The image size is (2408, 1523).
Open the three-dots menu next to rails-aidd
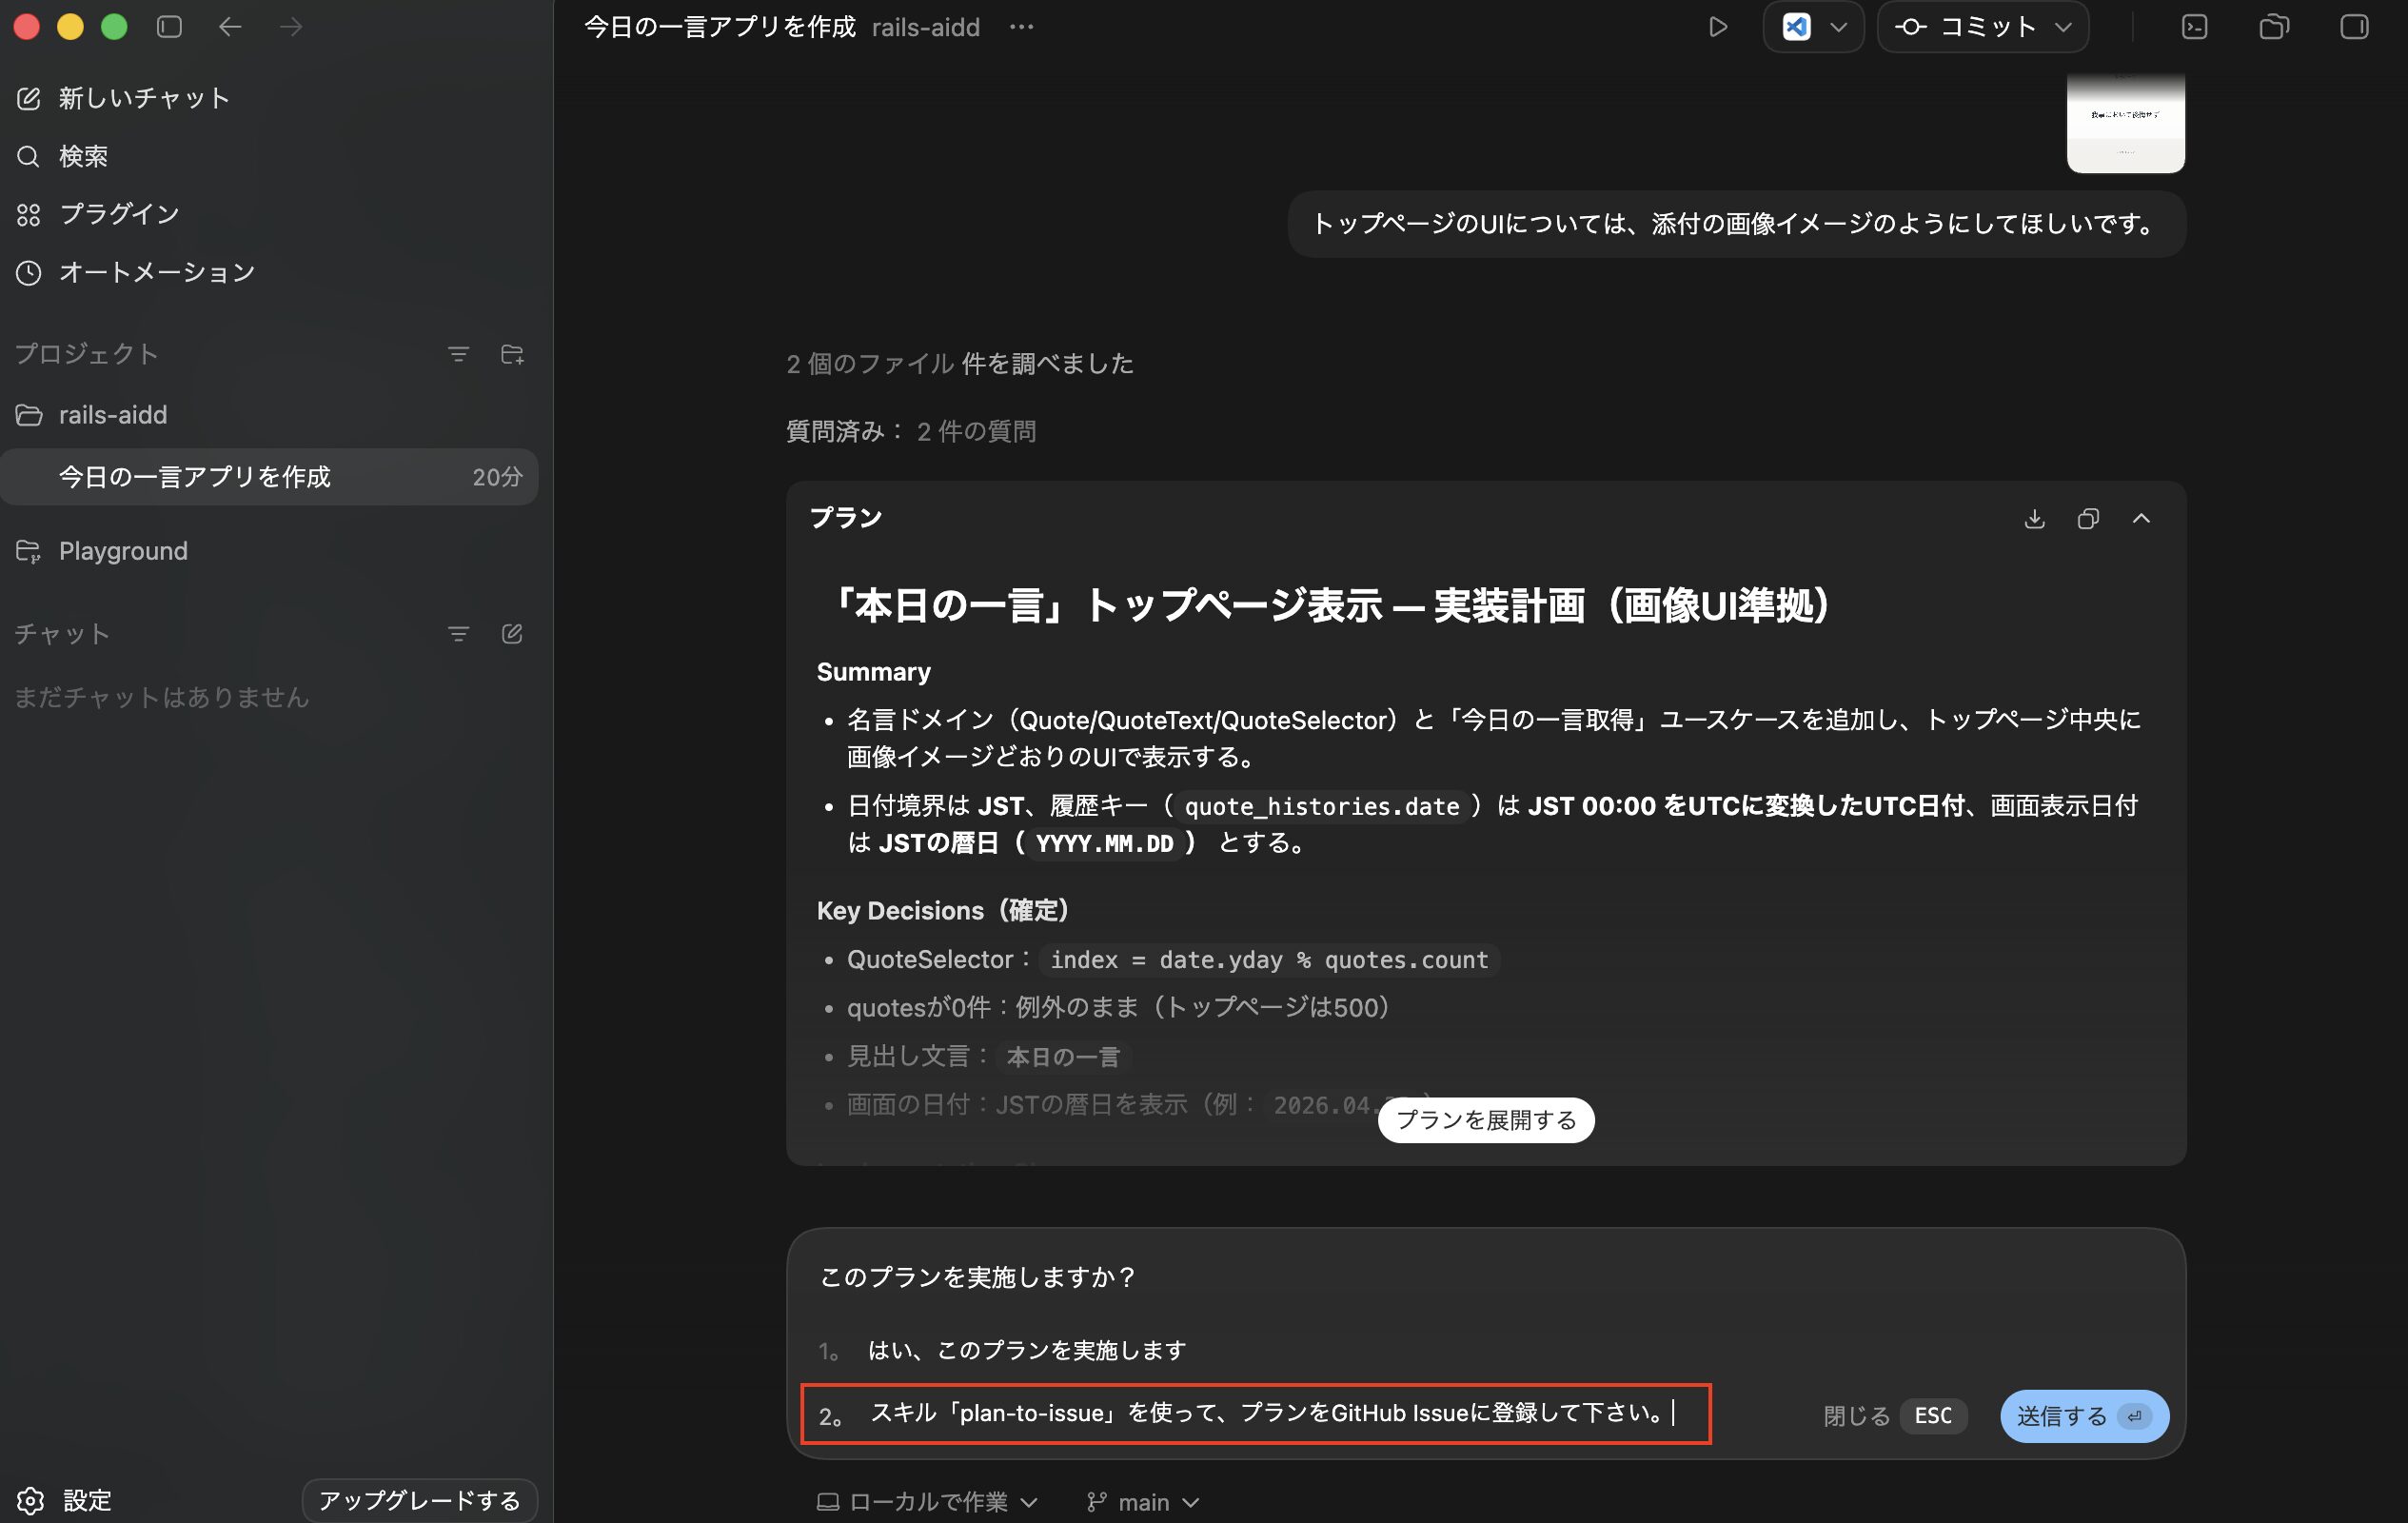point(1021,27)
